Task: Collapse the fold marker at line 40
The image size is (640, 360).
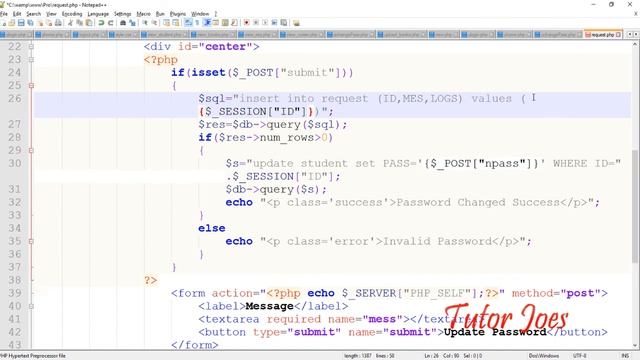Action: click(31, 307)
